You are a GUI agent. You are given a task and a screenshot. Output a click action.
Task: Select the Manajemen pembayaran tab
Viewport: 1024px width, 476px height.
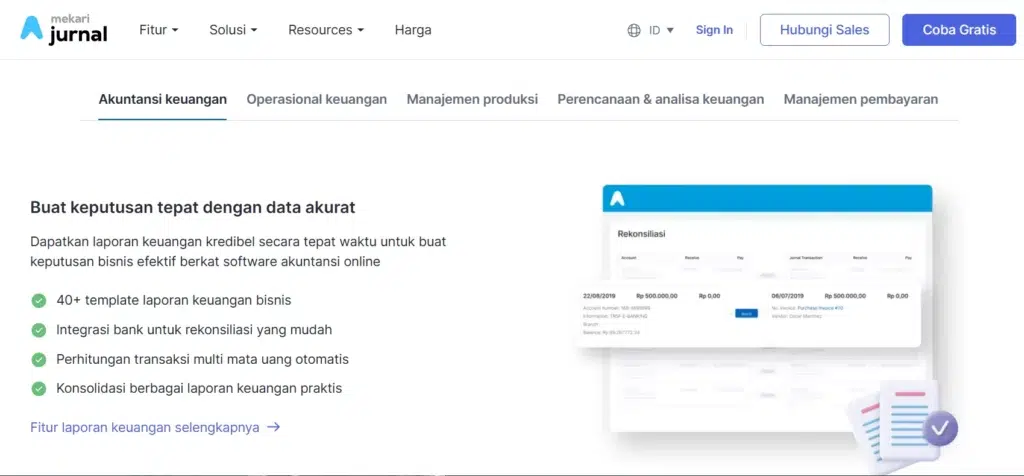[x=861, y=99]
